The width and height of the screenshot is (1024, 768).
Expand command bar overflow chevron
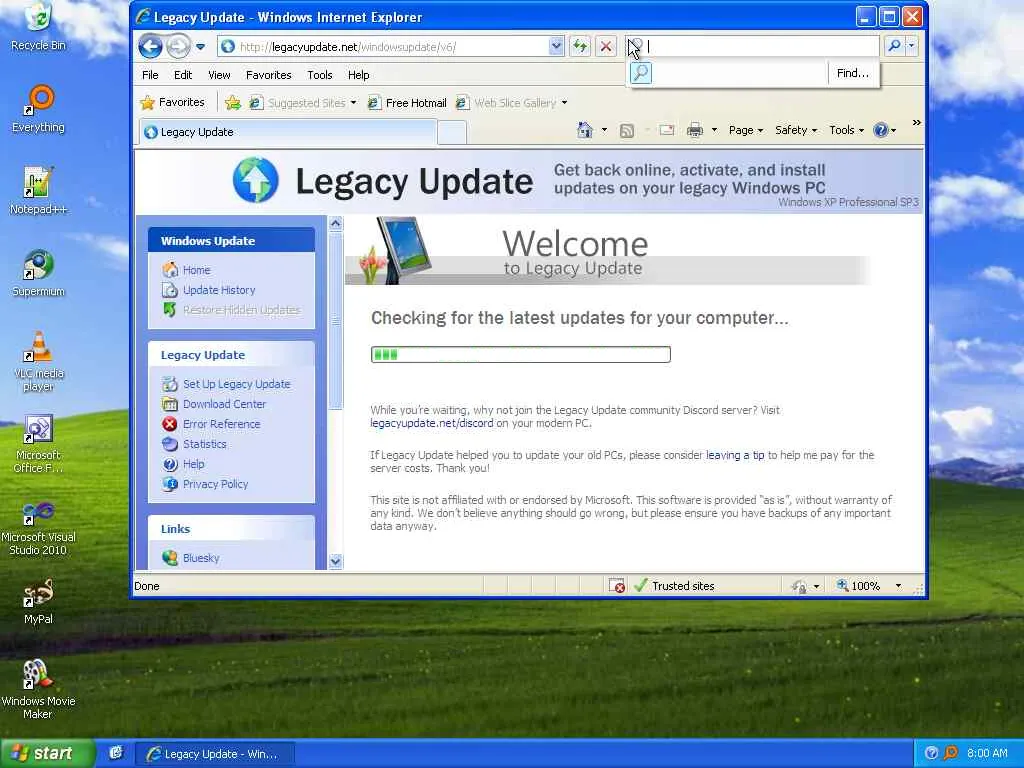pyautogui.click(x=916, y=123)
